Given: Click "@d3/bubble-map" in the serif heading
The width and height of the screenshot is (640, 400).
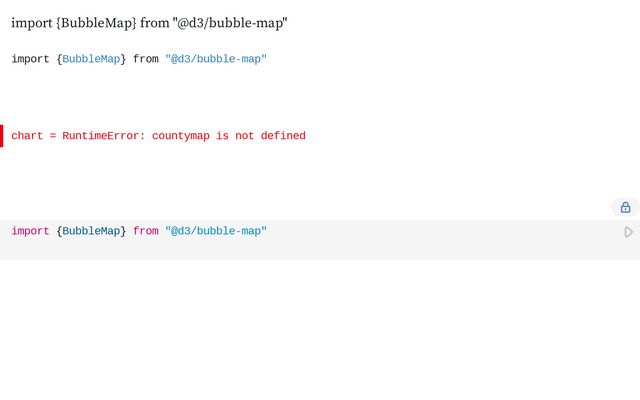Looking at the screenshot, I should tap(230, 23).
